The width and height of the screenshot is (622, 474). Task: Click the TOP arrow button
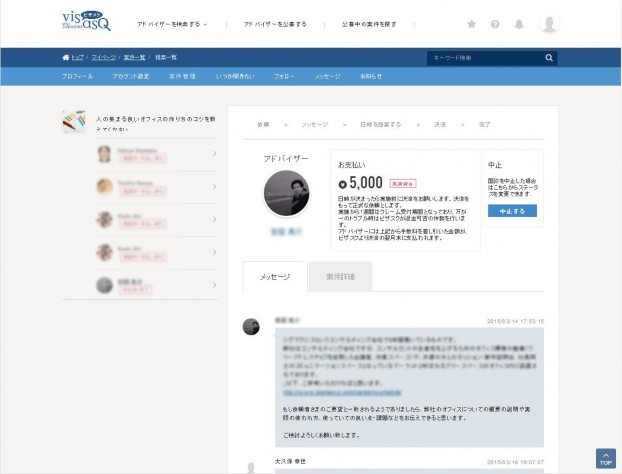pyautogui.click(x=606, y=459)
